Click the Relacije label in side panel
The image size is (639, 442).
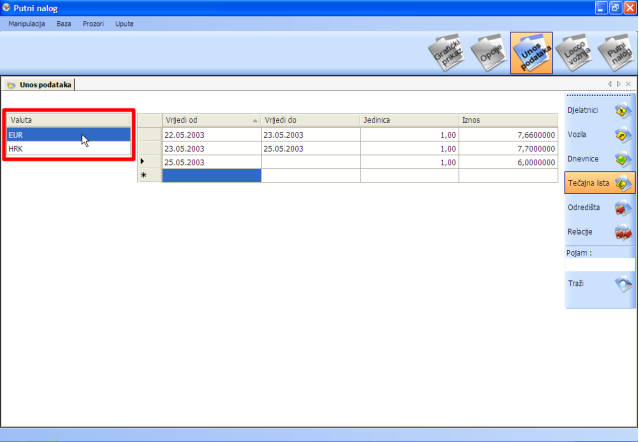coord(580,232)
